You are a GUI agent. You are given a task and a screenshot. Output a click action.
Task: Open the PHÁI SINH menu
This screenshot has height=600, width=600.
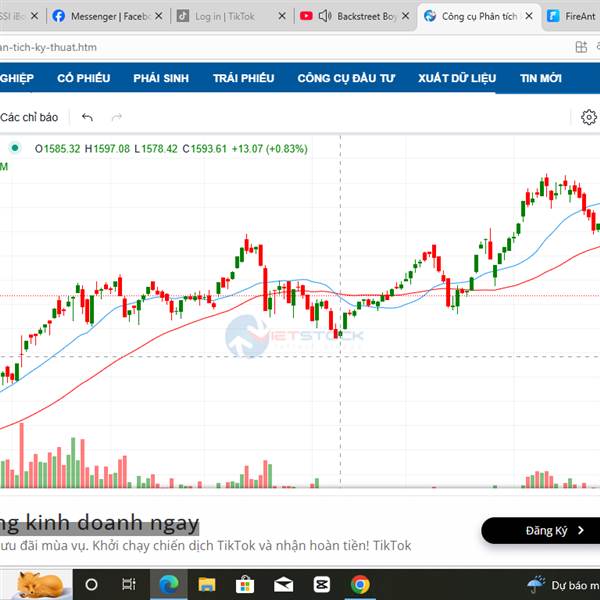[x=161, y=78]
